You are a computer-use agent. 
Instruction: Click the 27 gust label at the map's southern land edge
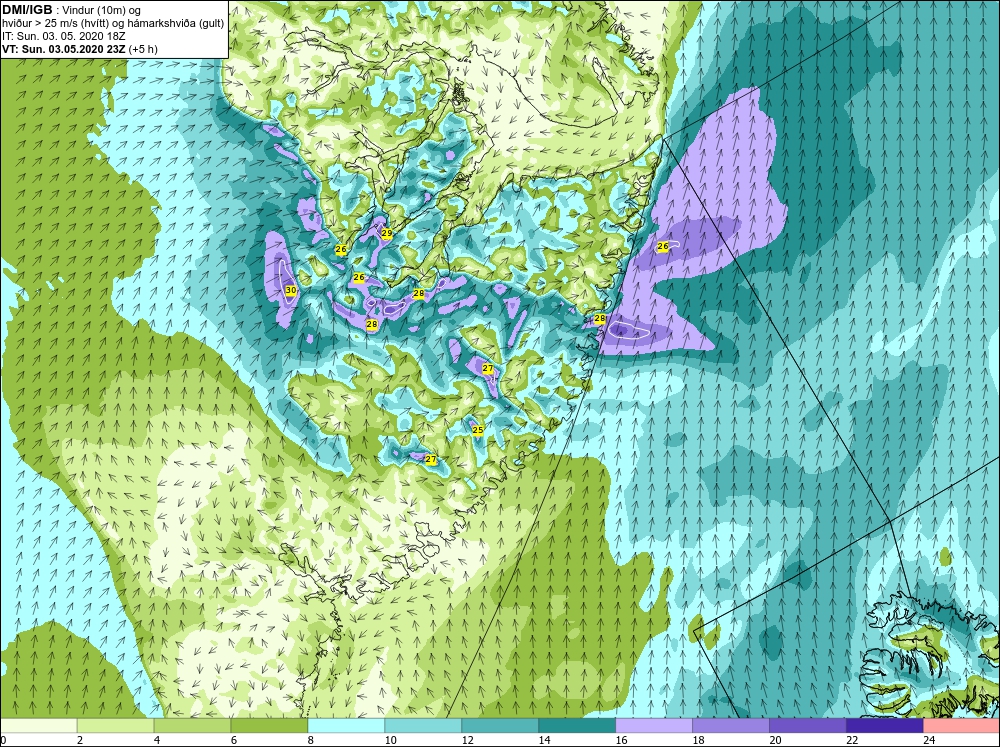(x=431, y=459)
